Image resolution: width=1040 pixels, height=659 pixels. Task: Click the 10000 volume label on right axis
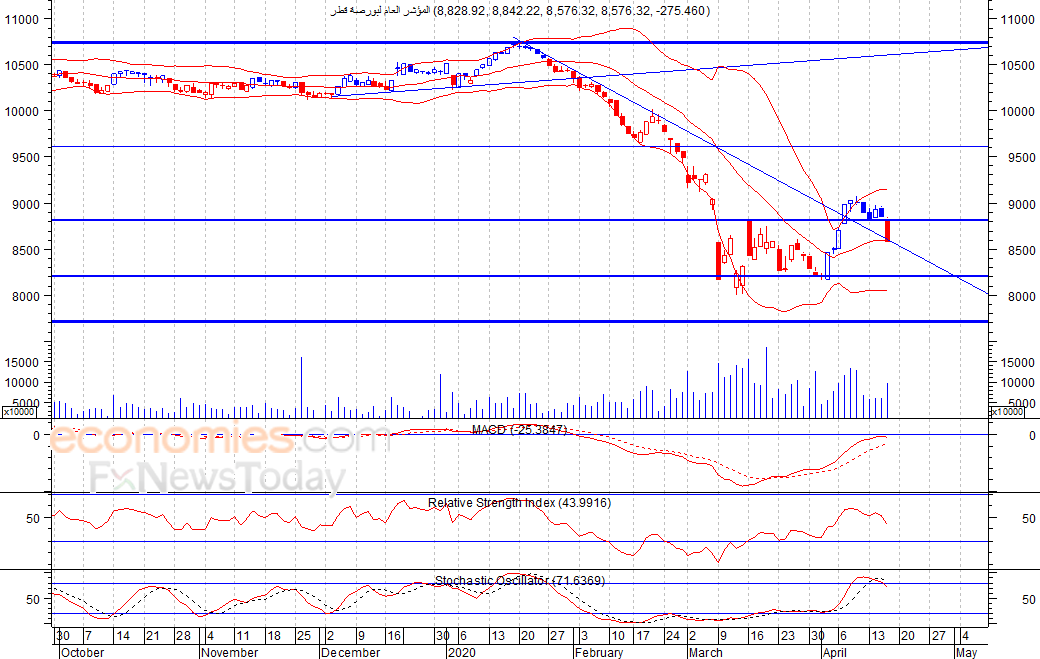click(1017, 383)
